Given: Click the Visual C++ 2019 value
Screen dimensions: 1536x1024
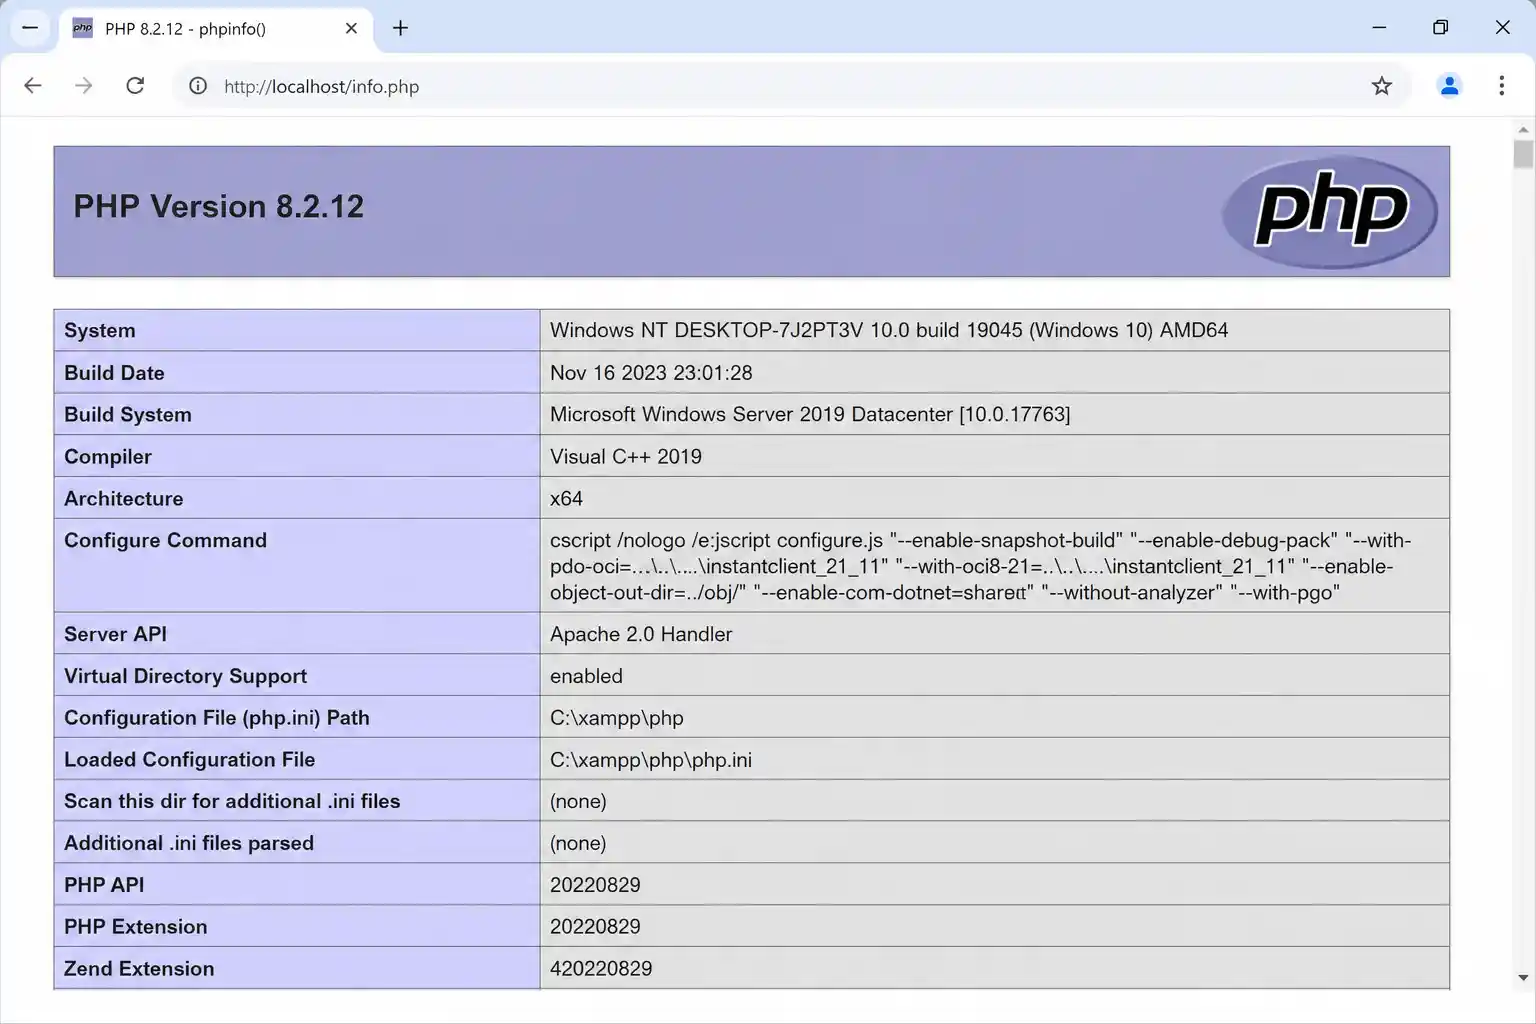Looking at the screenshot, I should pos(626,457).
